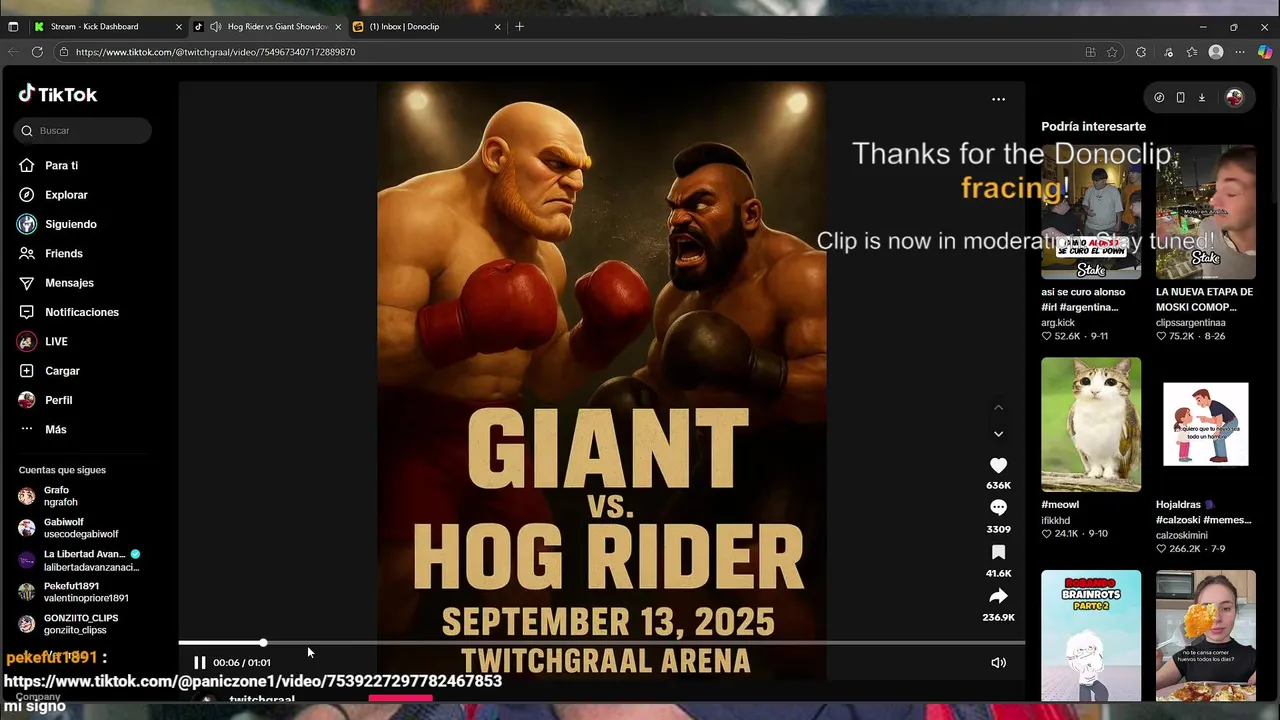1280x720 pixels.
Task: Share the video with the arrow icon
Action: pos(998,596)
